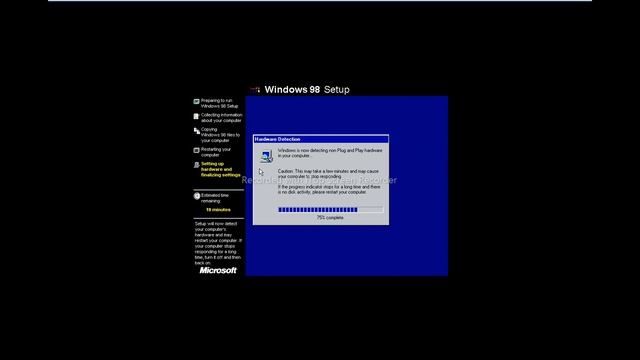The image size is (640, 360).
Task: Click the "Caution: This may take a few minutes" text
Action: [x=328, y=174]
